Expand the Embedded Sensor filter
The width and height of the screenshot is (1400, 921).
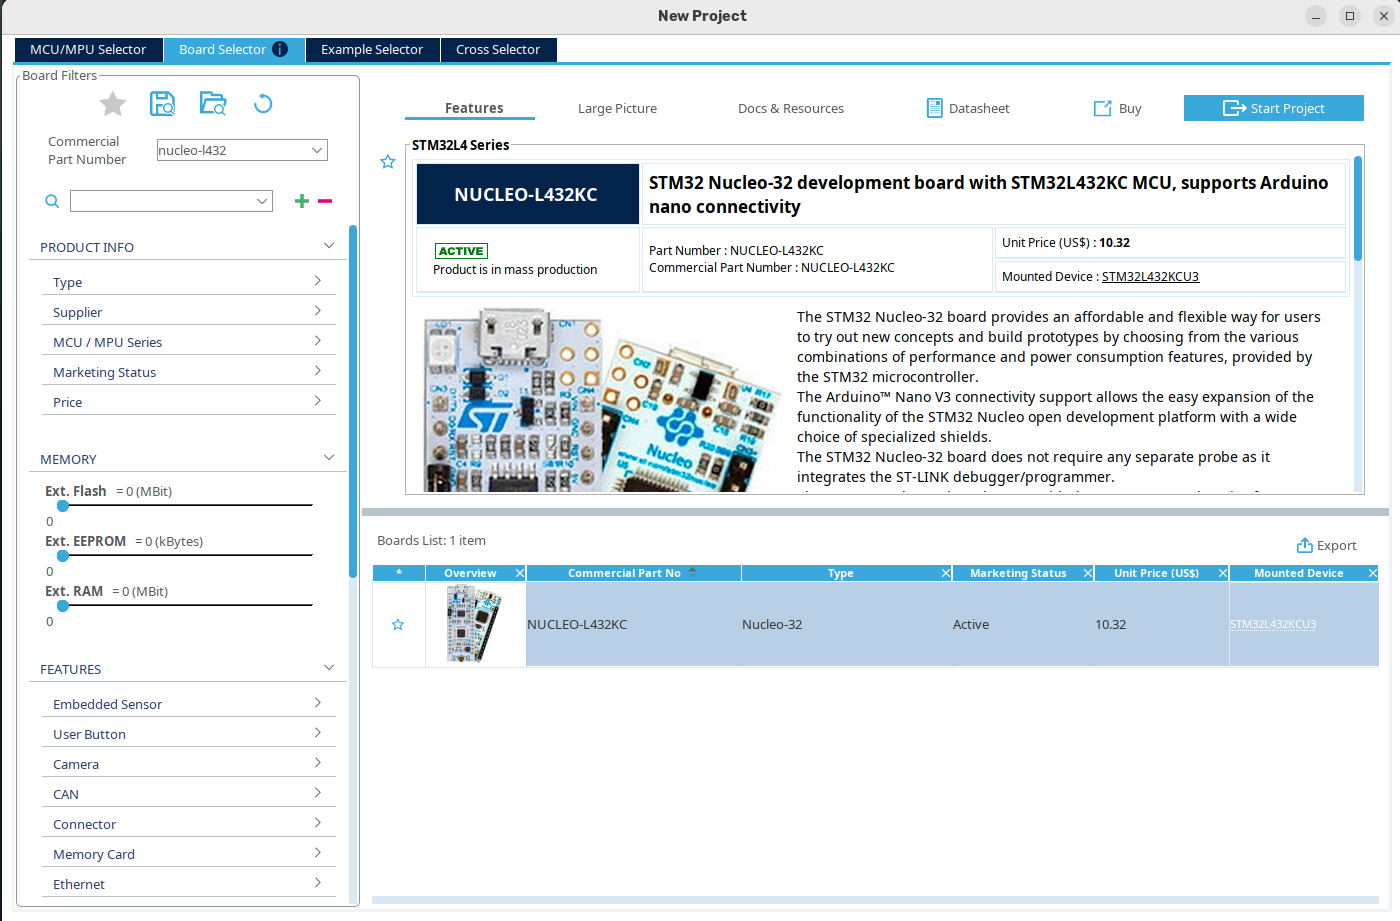[318, 703]
